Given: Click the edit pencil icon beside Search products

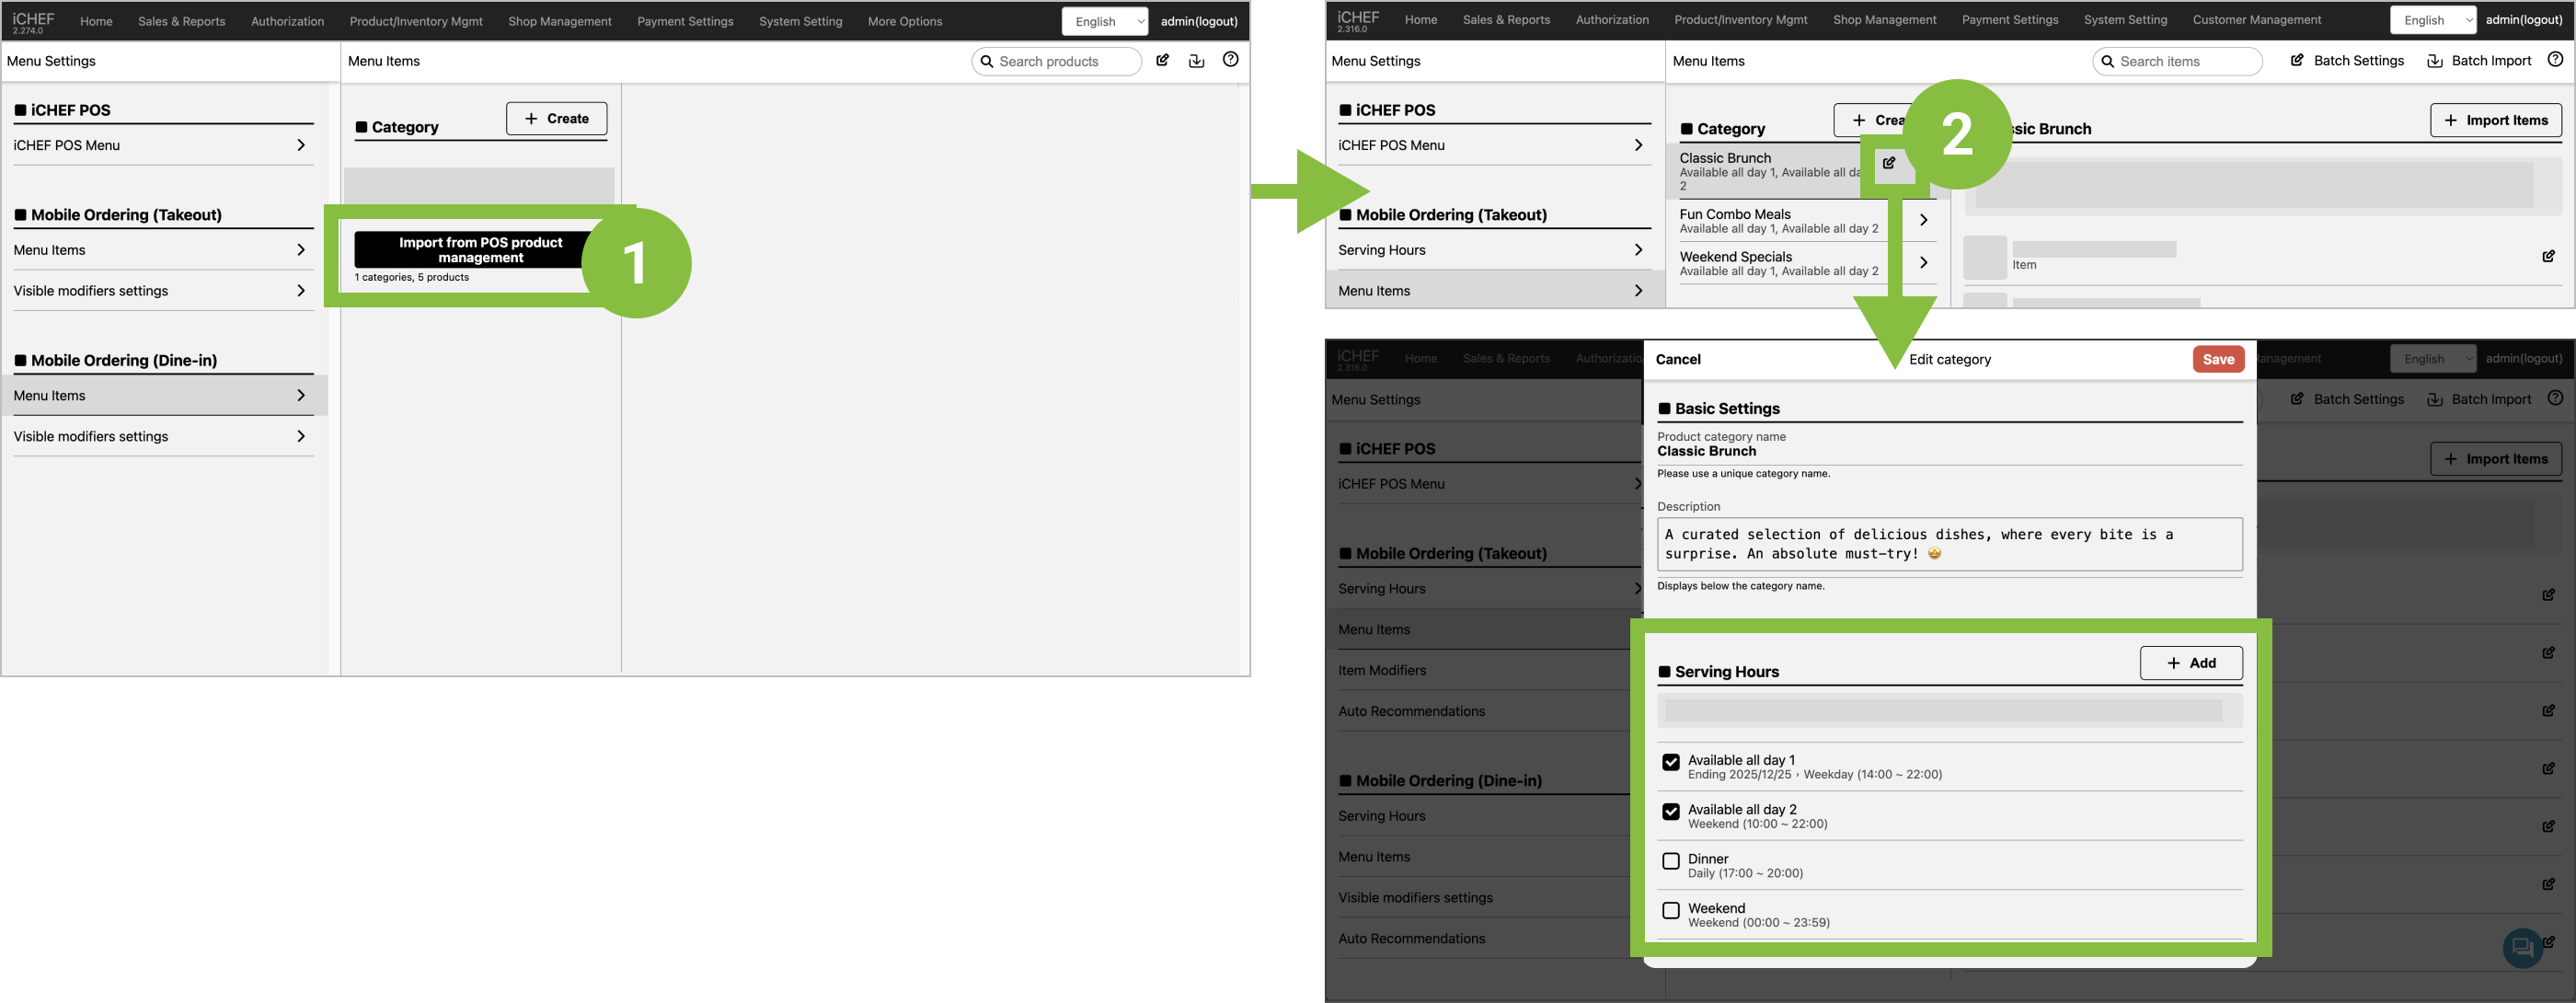Looking at the screenshot, I should point(1162,60).
